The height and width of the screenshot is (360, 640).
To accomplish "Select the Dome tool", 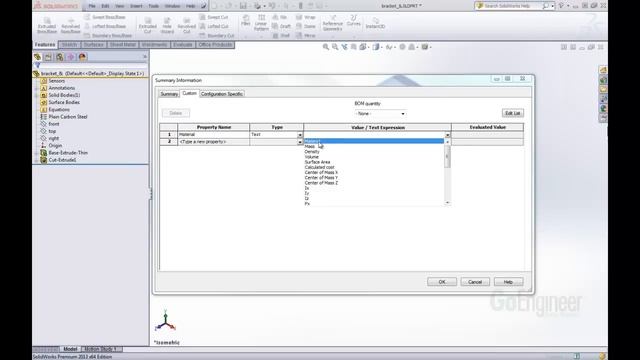I will 306,26.
